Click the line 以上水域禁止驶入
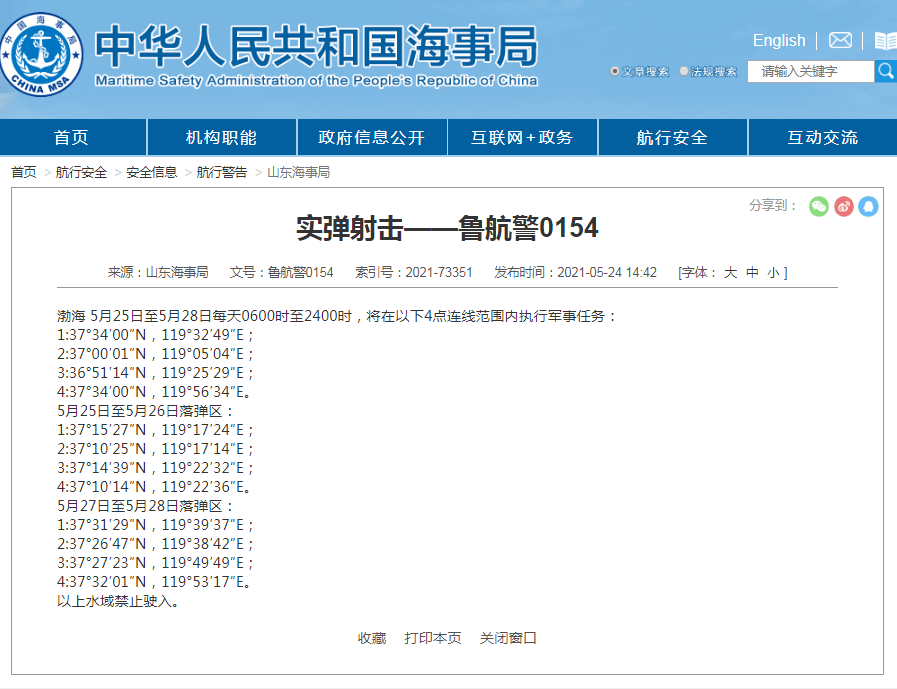Screen dimensions: 897x689 click(118, 601)
